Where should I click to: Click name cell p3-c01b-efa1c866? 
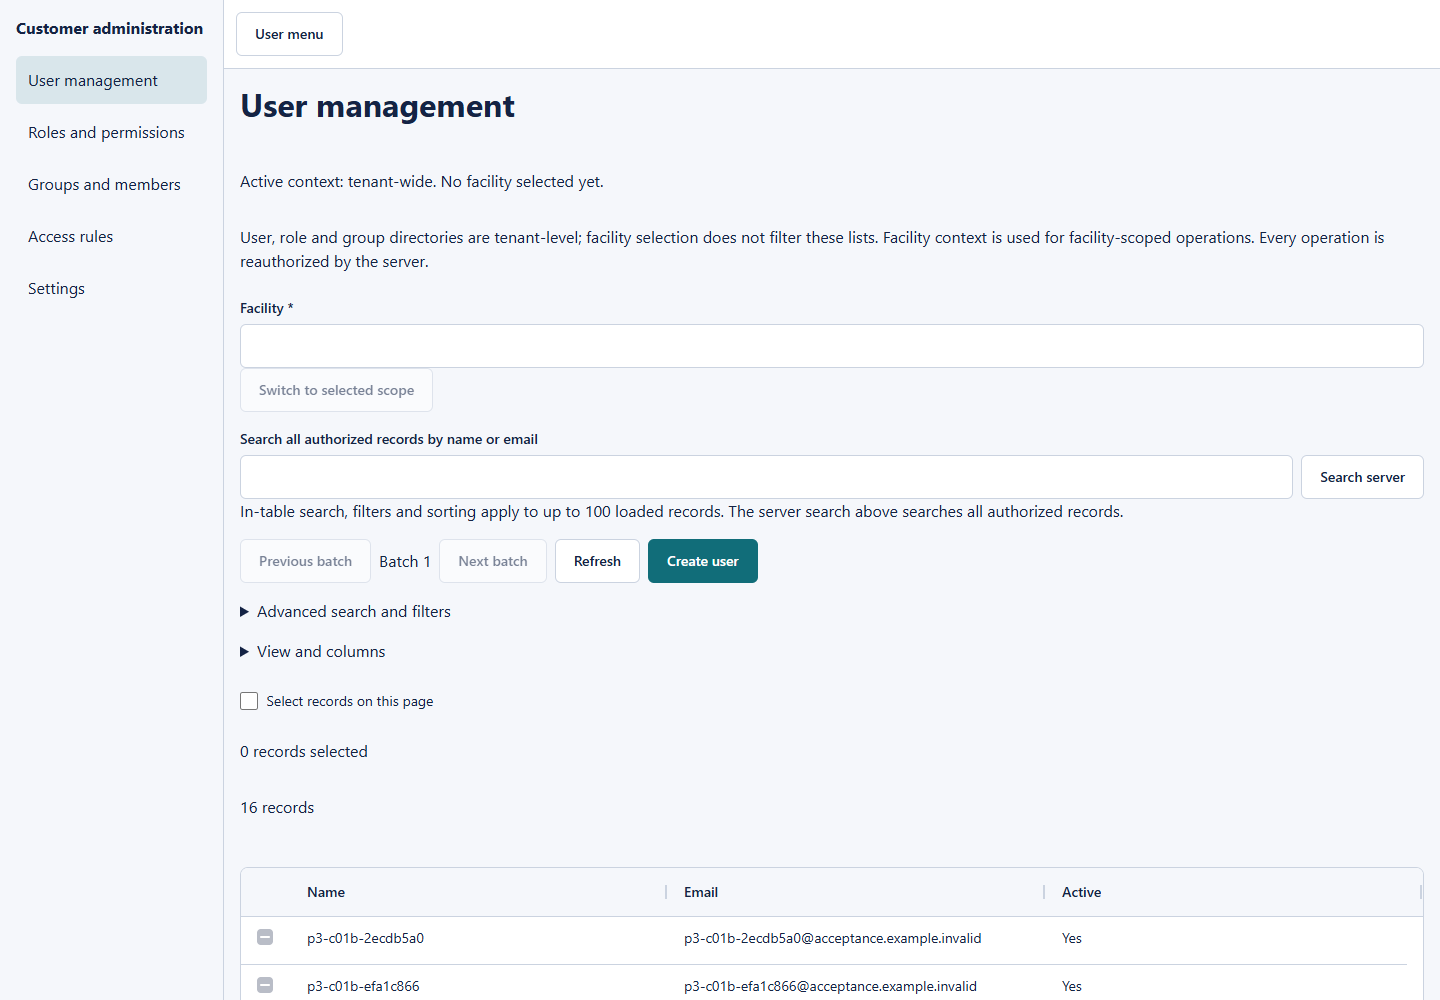[x=363, y=986]
